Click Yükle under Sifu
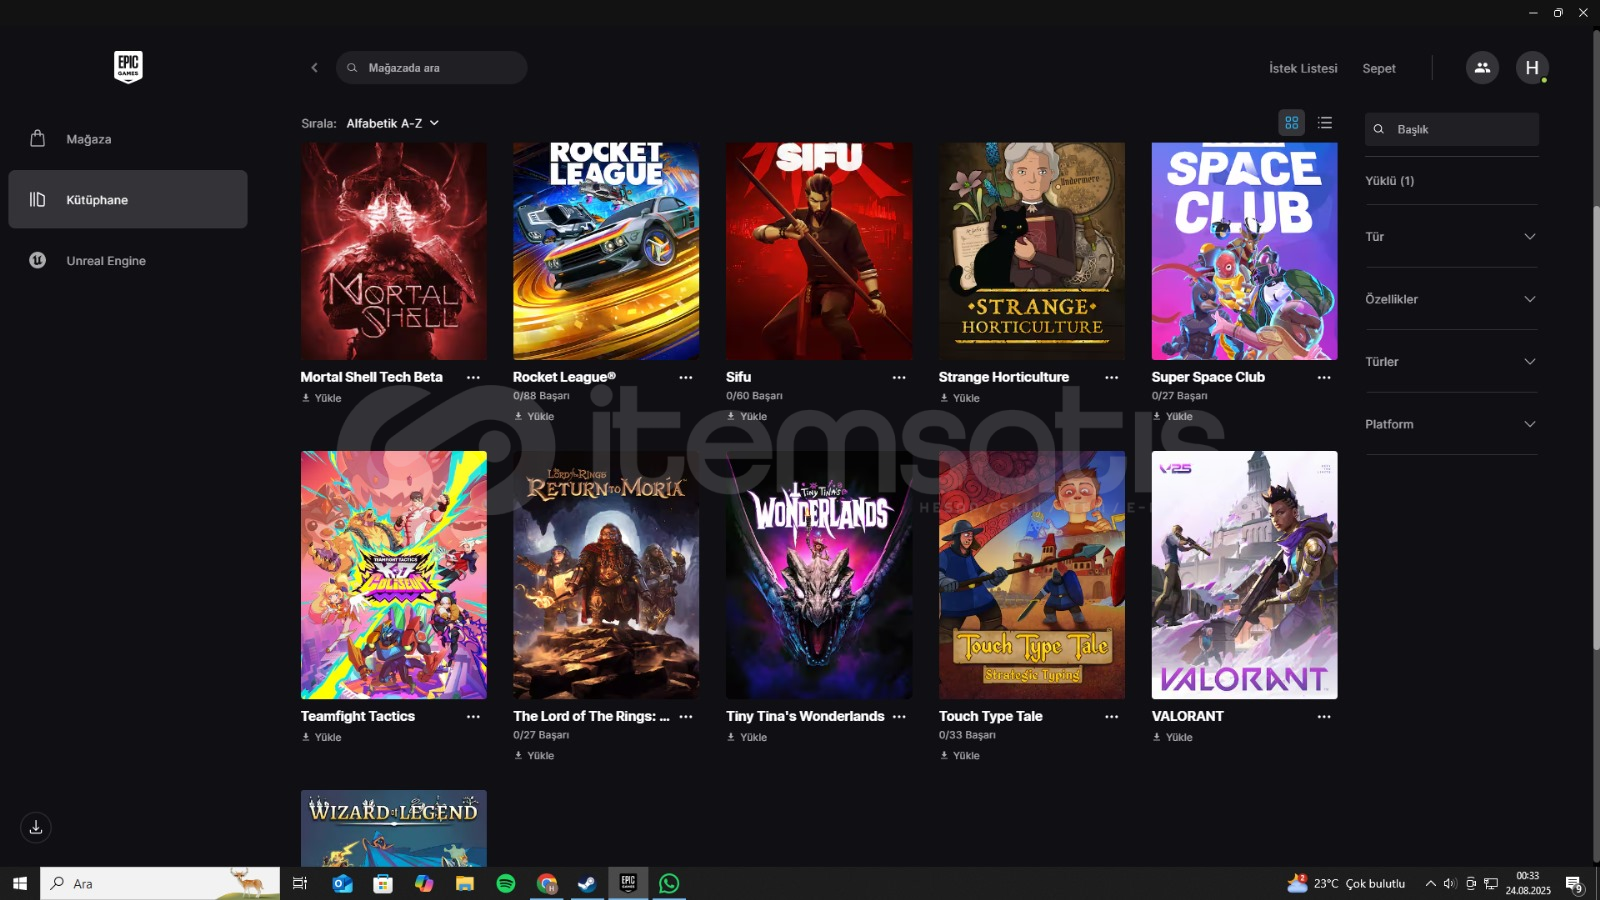Screen dimensions: 1600x900 point(747,416)
